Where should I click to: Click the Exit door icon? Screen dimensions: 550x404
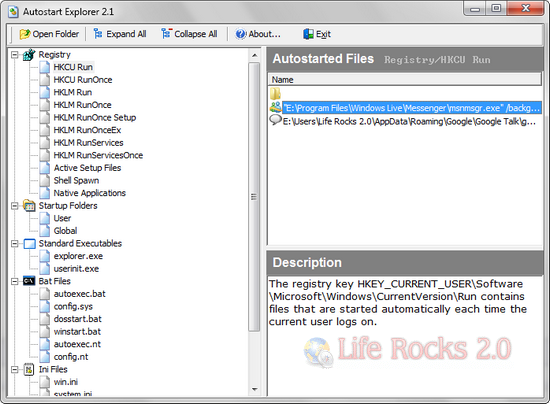[308, 34]
